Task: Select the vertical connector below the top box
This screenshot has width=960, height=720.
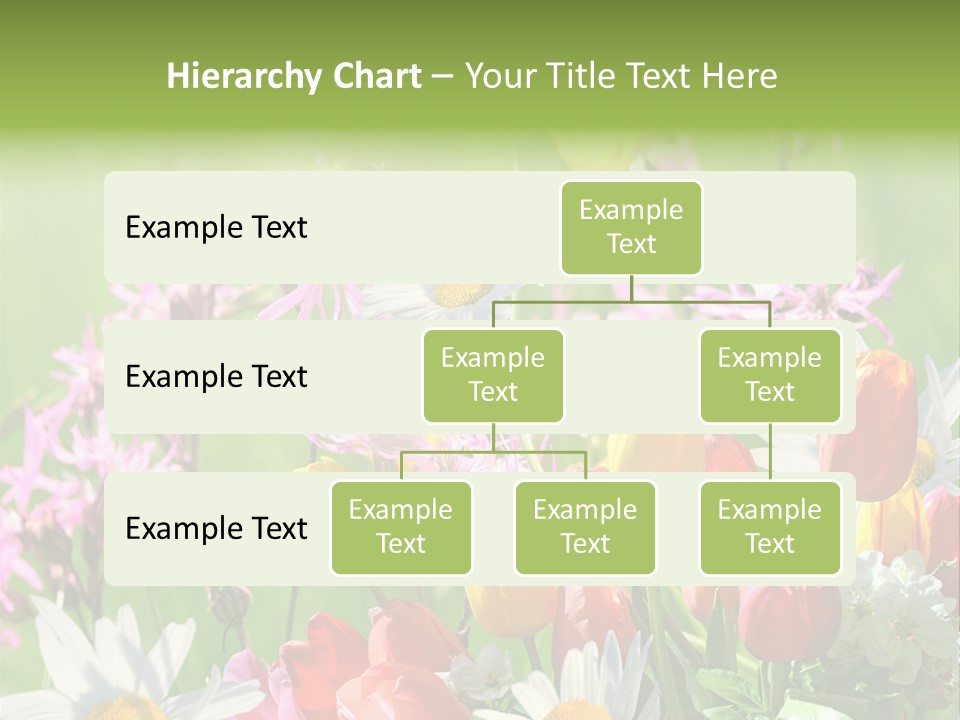Action: pos(631,288)
